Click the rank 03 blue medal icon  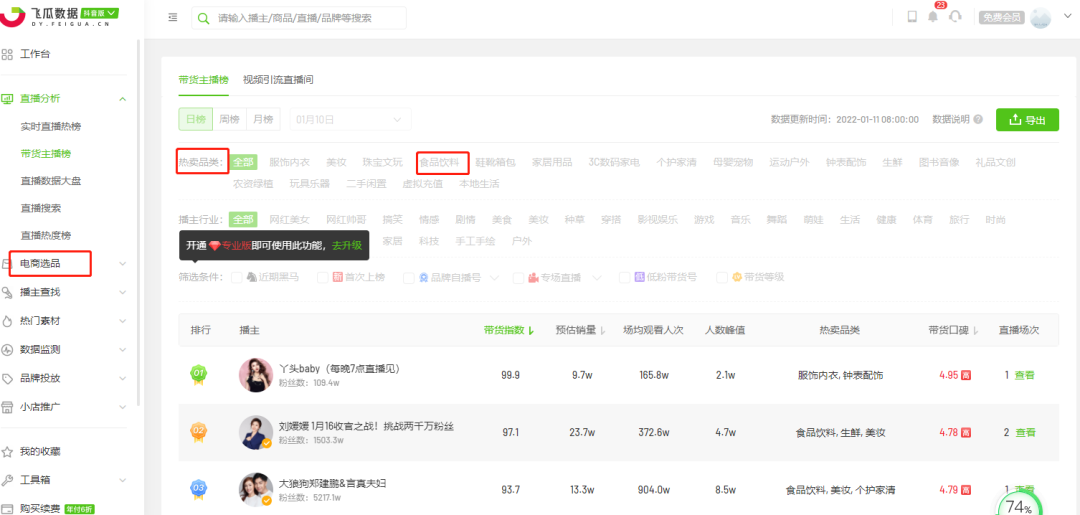point(198,489)
